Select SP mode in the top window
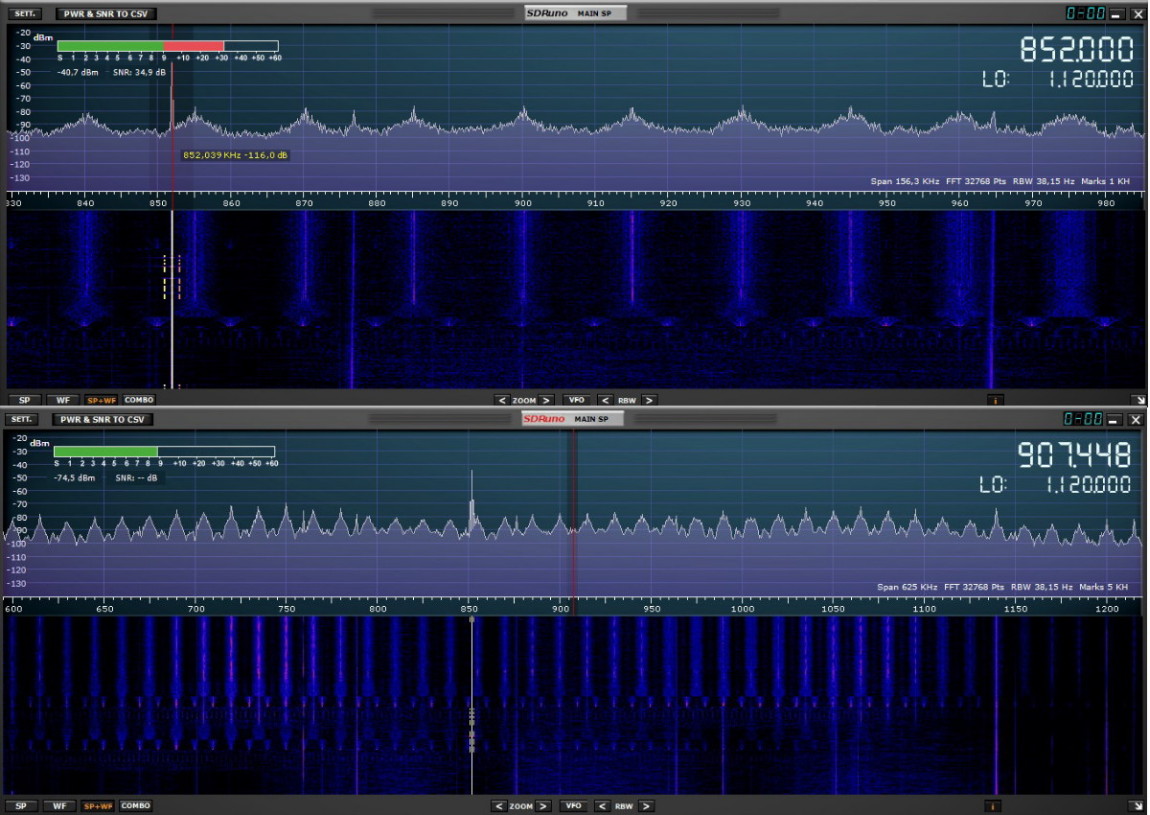 (24, 400)
